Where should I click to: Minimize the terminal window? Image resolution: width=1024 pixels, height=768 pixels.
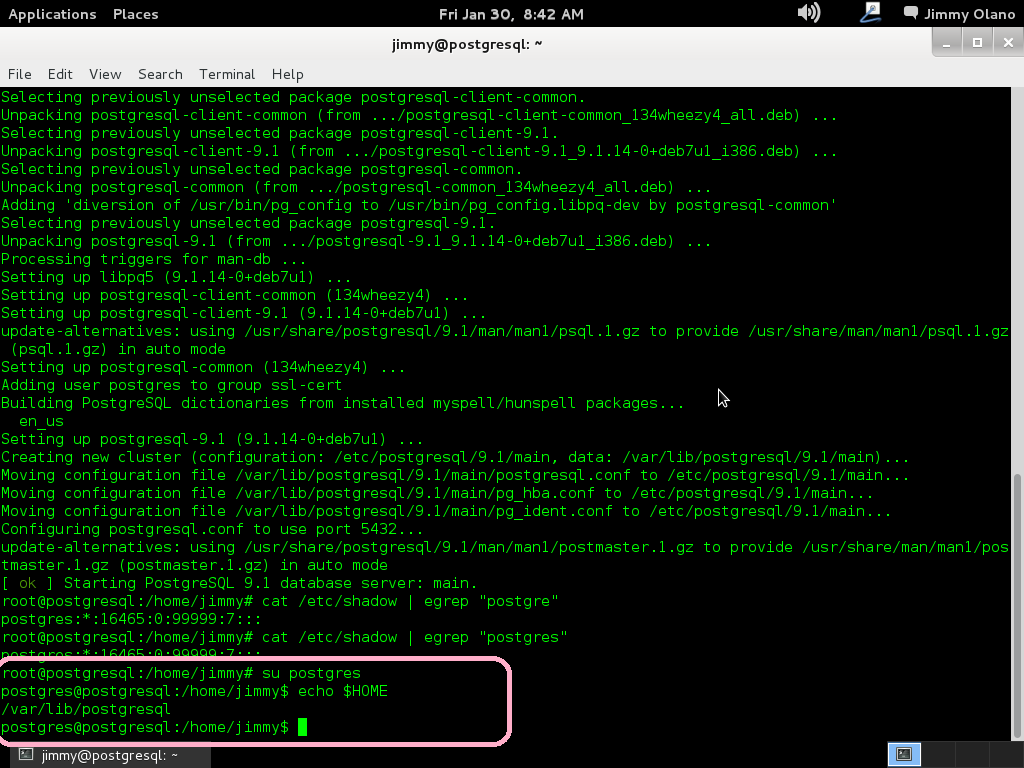tap(948, 42)
